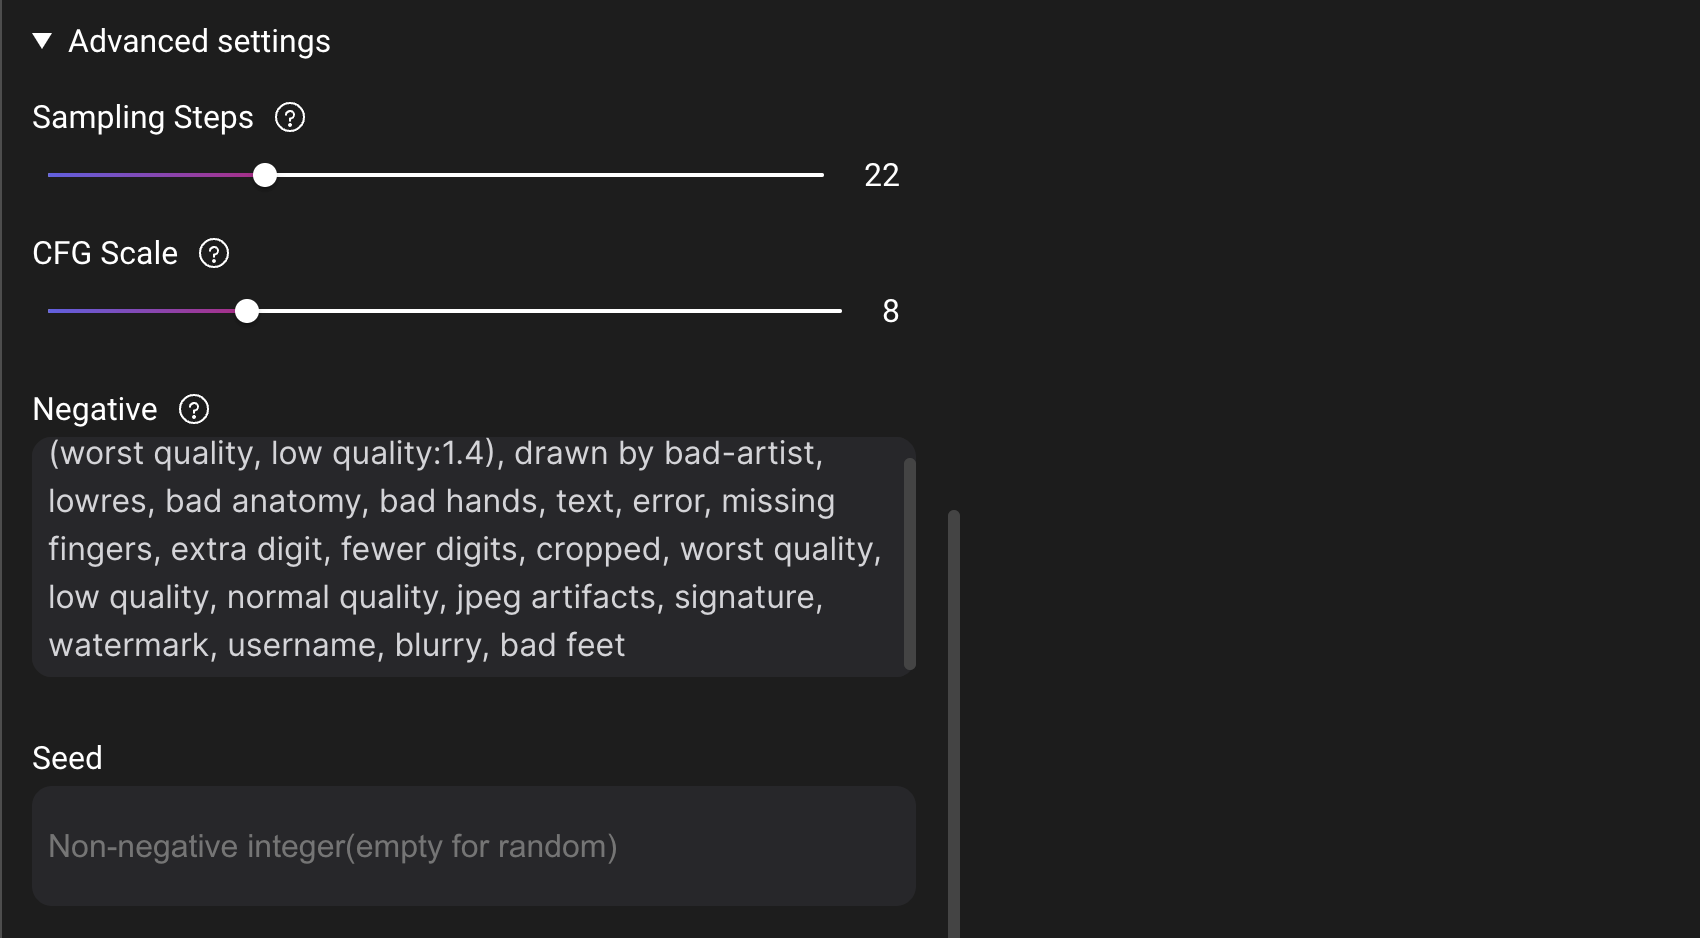The image size is (1700, 938).
Task: Open the Sampling Steps help icon
Action: (290, 118)
